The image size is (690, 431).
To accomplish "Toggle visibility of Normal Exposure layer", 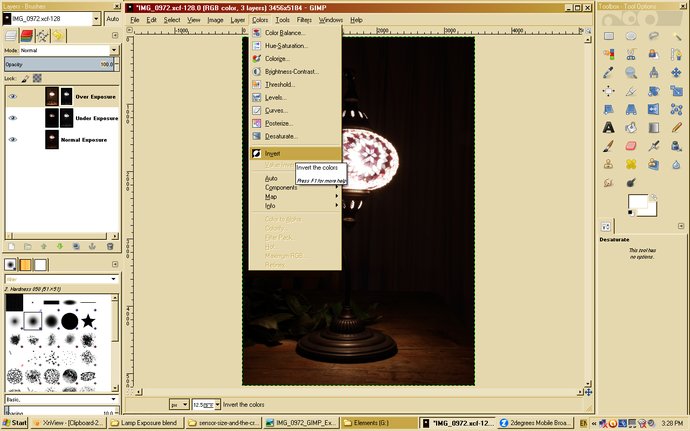I will point(13,140).
